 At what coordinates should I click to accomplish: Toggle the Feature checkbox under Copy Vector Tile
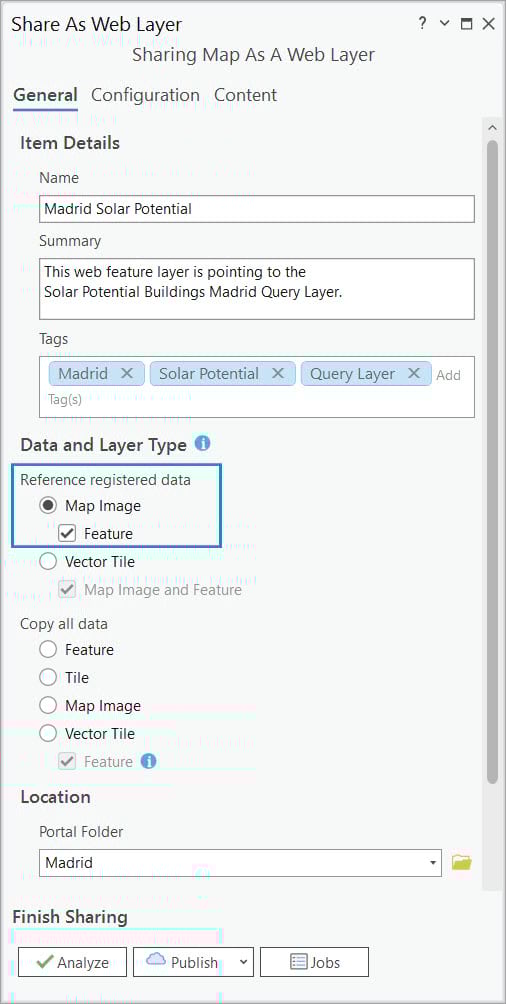(67, 761)
